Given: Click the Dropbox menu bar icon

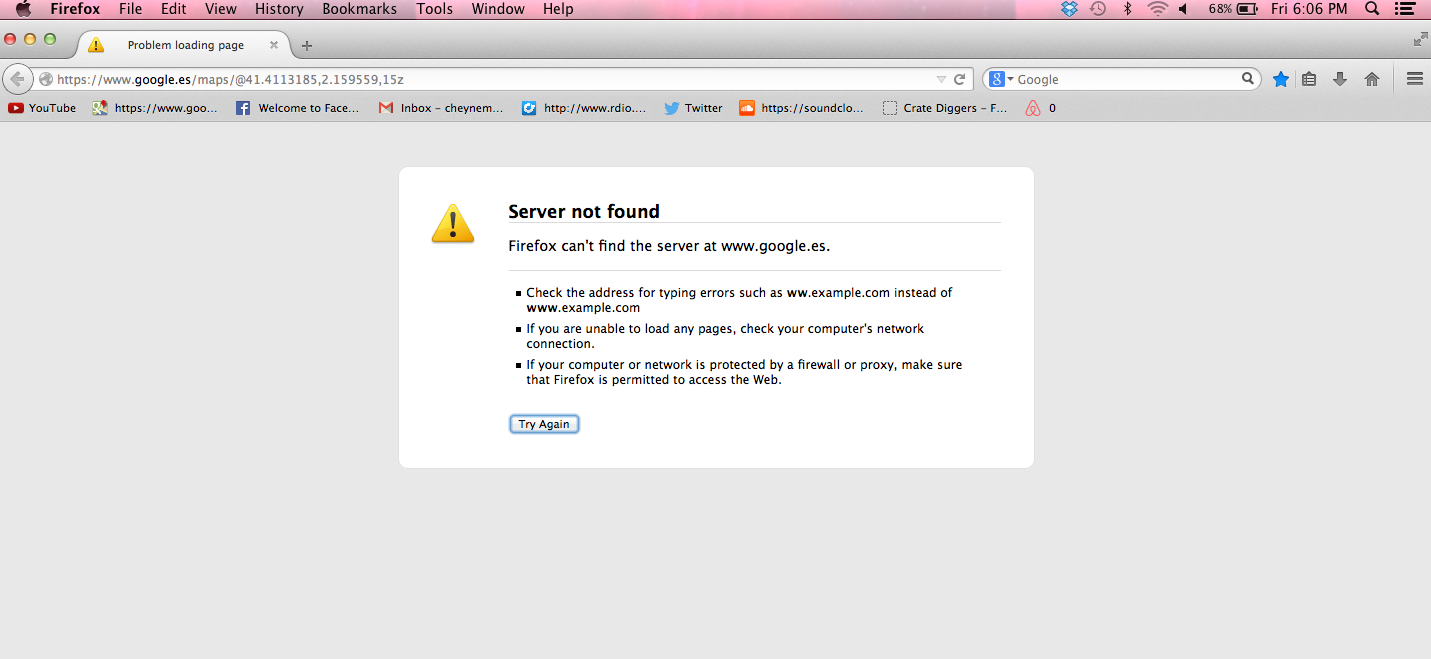Looking at the screenshot, I should click(x=1069, y=9).
